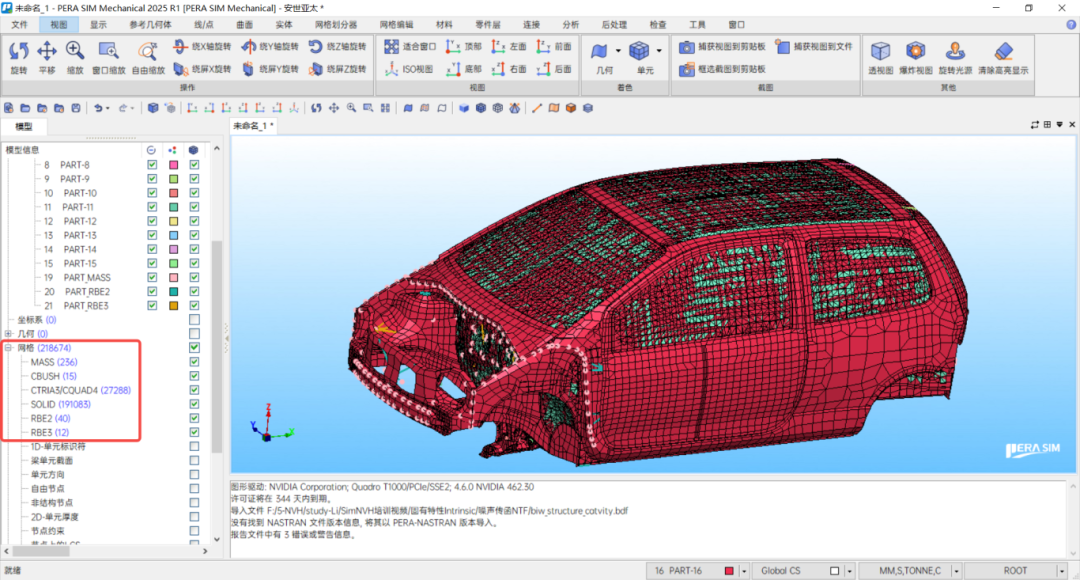
Task: Click the 爆炸视图 exploded view icon
Action: coord(915,51)
